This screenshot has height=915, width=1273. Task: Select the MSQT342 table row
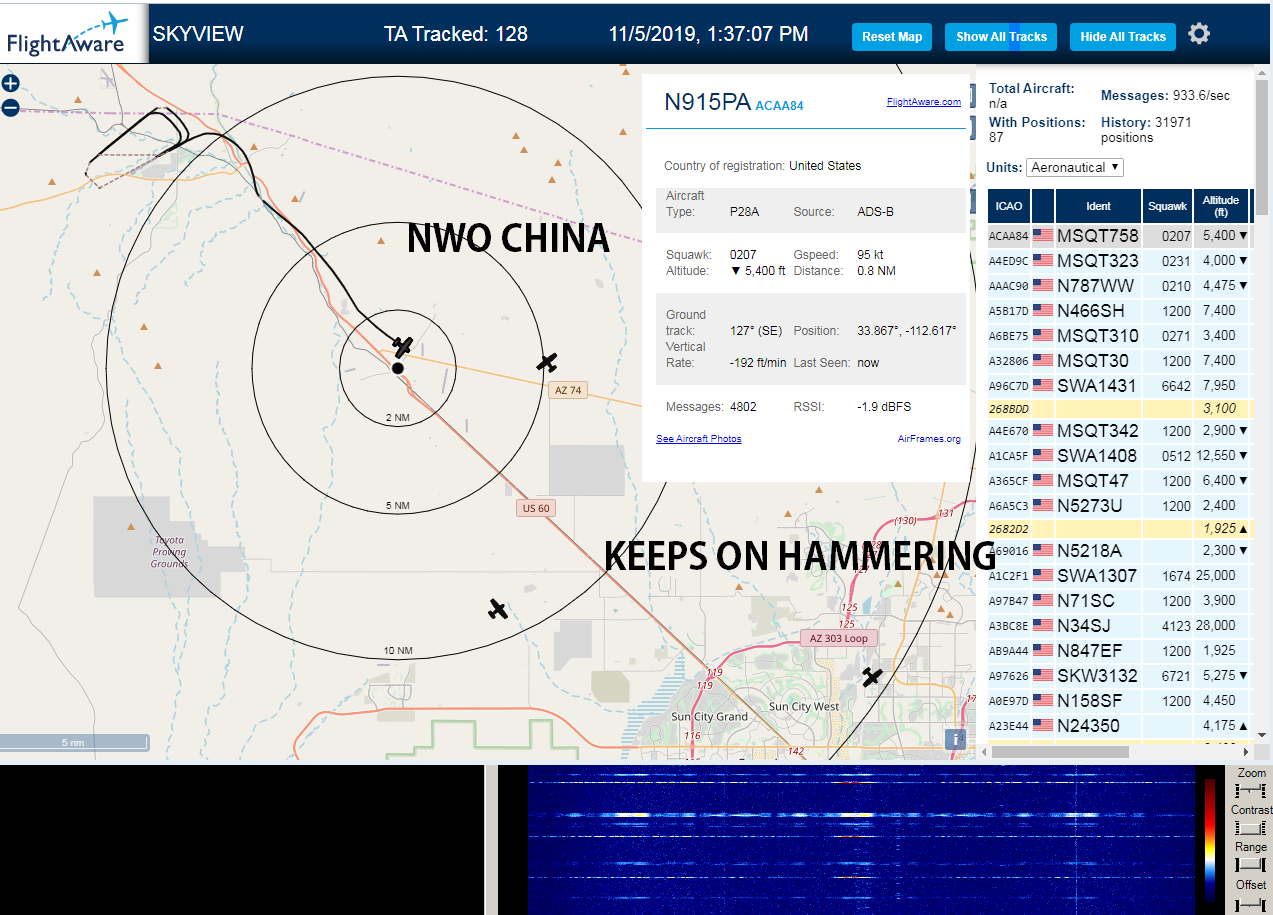point(1119,431)
